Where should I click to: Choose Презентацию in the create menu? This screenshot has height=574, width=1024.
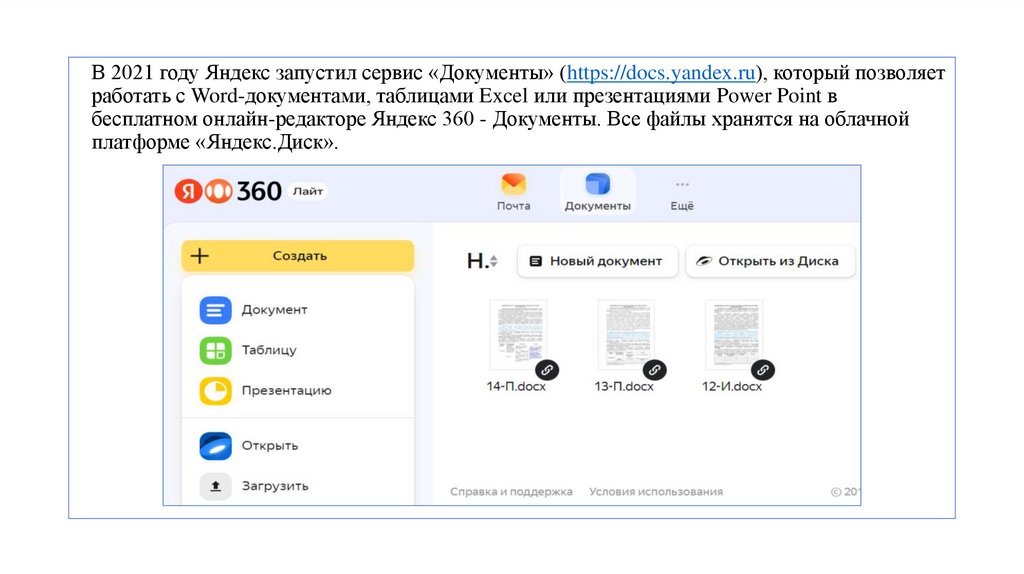coord(298,391)
